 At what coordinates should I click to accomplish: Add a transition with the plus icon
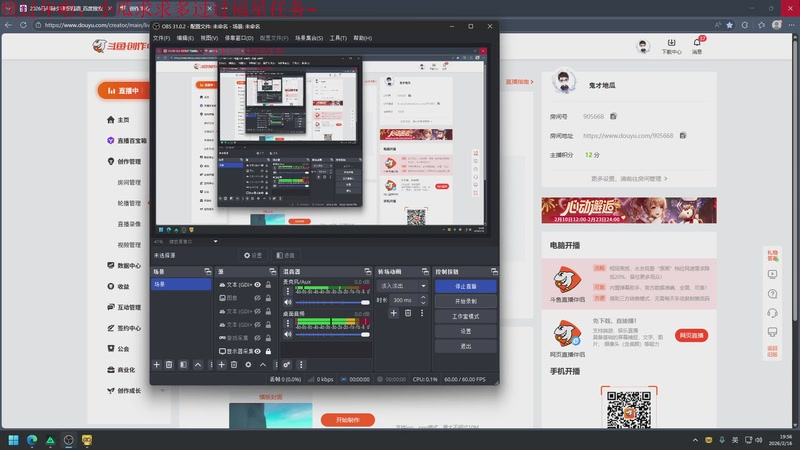point(393,313)
